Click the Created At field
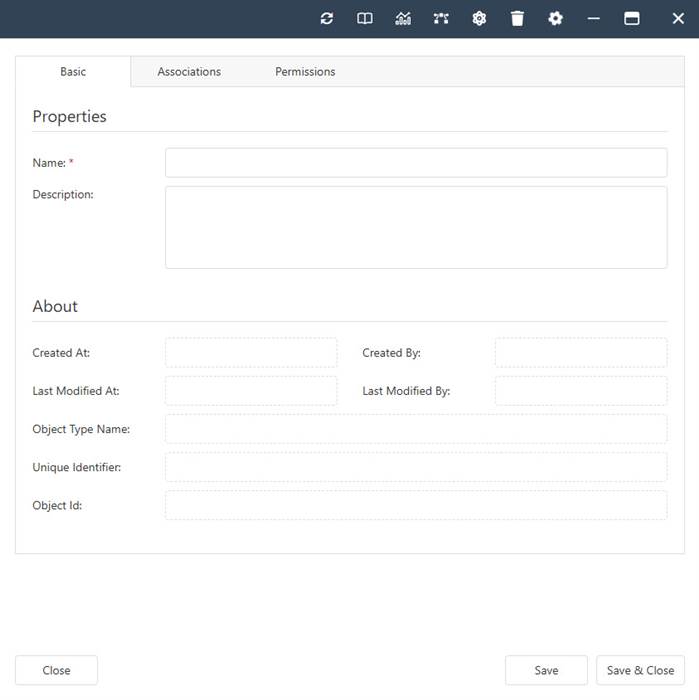 (251, 353)
